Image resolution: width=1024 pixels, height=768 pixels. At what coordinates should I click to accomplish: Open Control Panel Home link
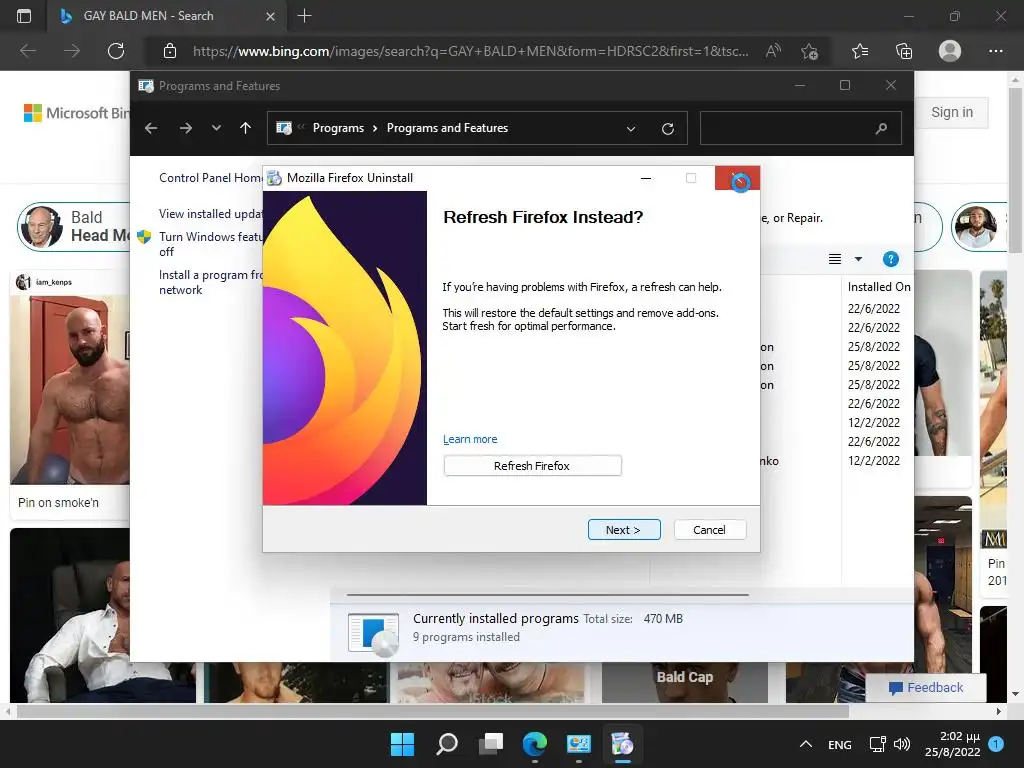(x=211, y=178)
